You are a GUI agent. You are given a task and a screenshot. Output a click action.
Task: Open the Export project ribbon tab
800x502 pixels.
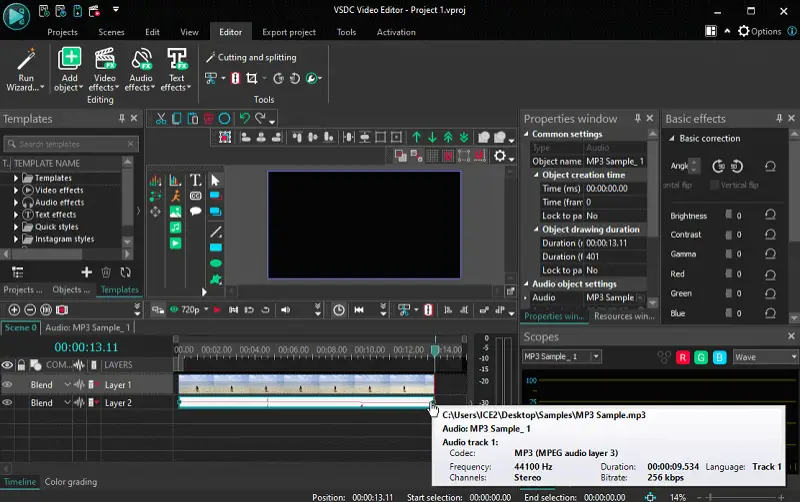coord(289,32)
